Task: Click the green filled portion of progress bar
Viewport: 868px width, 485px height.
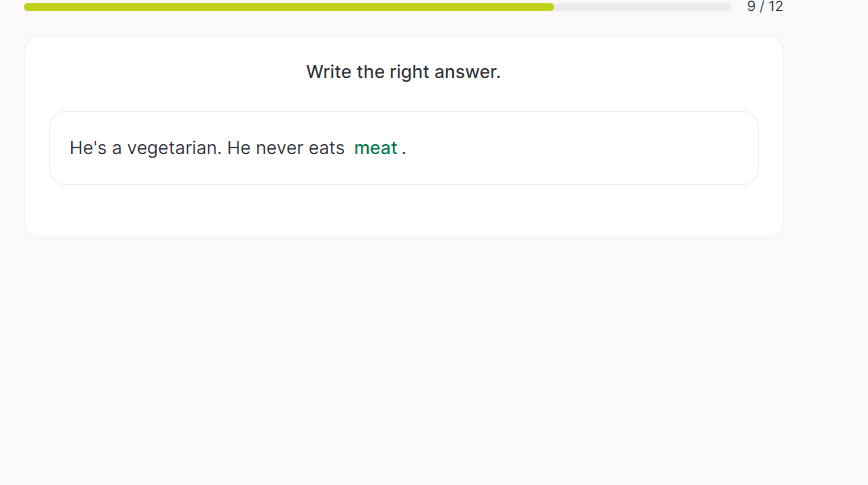Action: [289, 7]
